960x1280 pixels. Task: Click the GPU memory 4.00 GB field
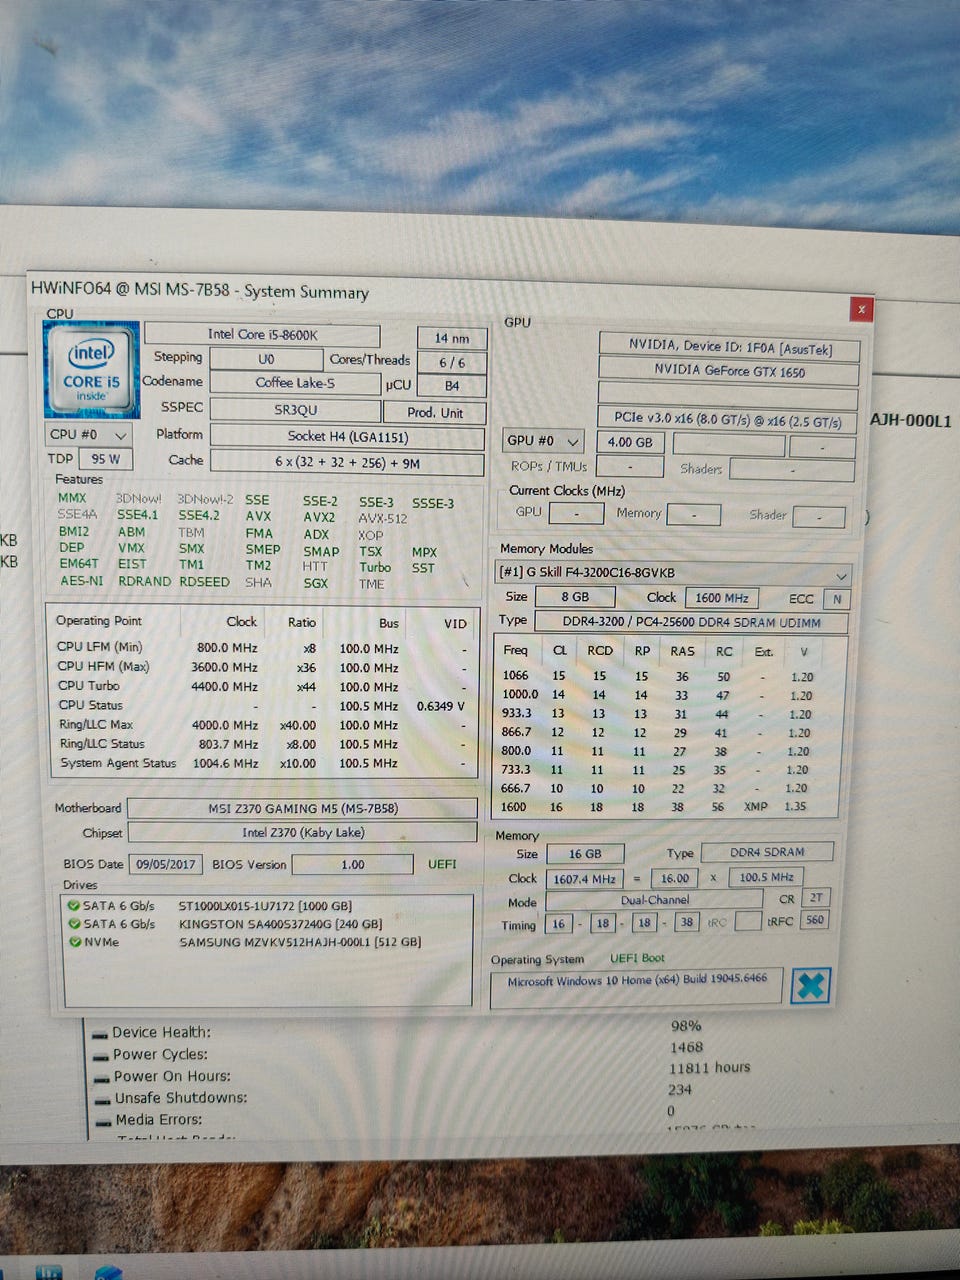coord(630,442)
